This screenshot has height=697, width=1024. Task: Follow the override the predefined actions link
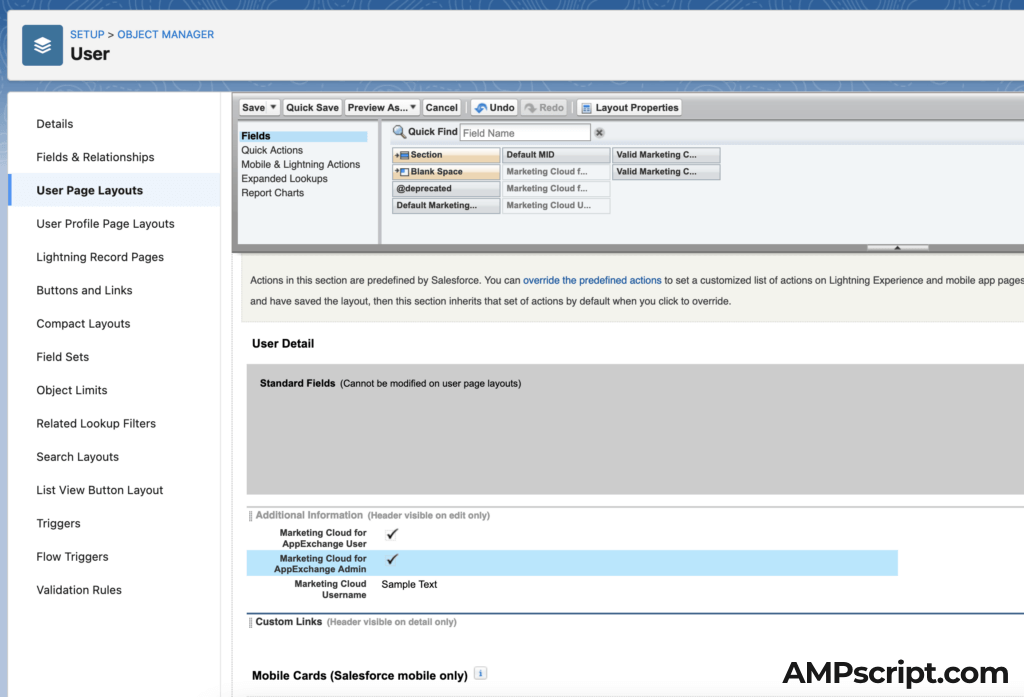point(592,280)
